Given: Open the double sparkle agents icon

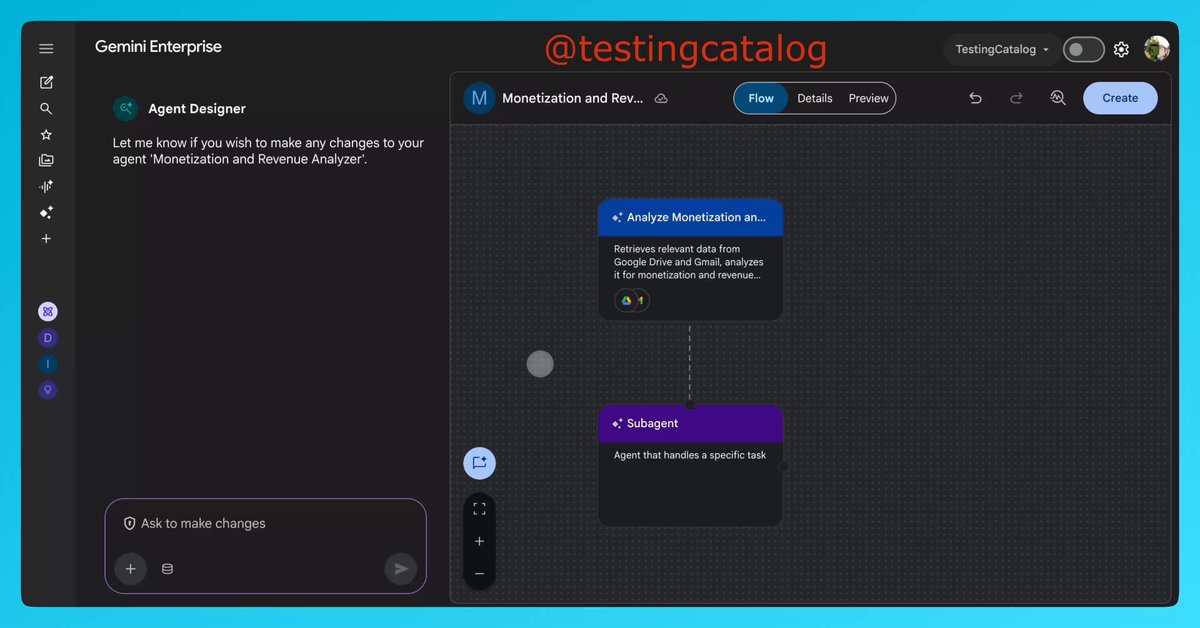Looking at the screenshot, I should coord(46,212).
